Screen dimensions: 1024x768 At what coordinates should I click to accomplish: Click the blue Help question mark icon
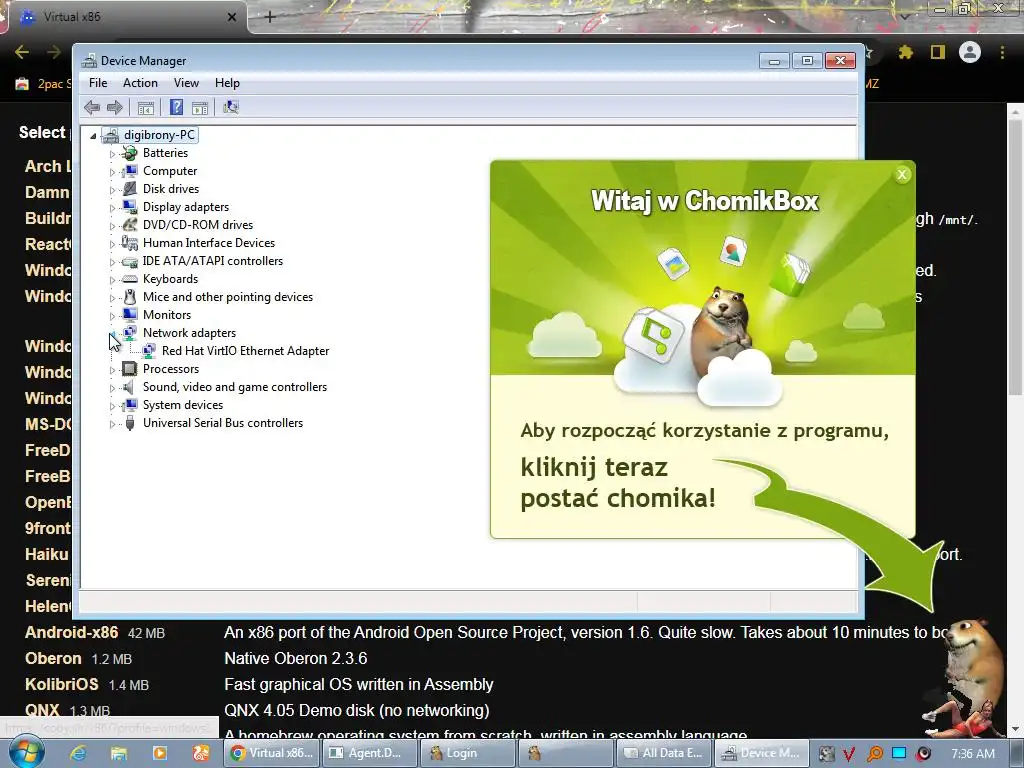176,107
